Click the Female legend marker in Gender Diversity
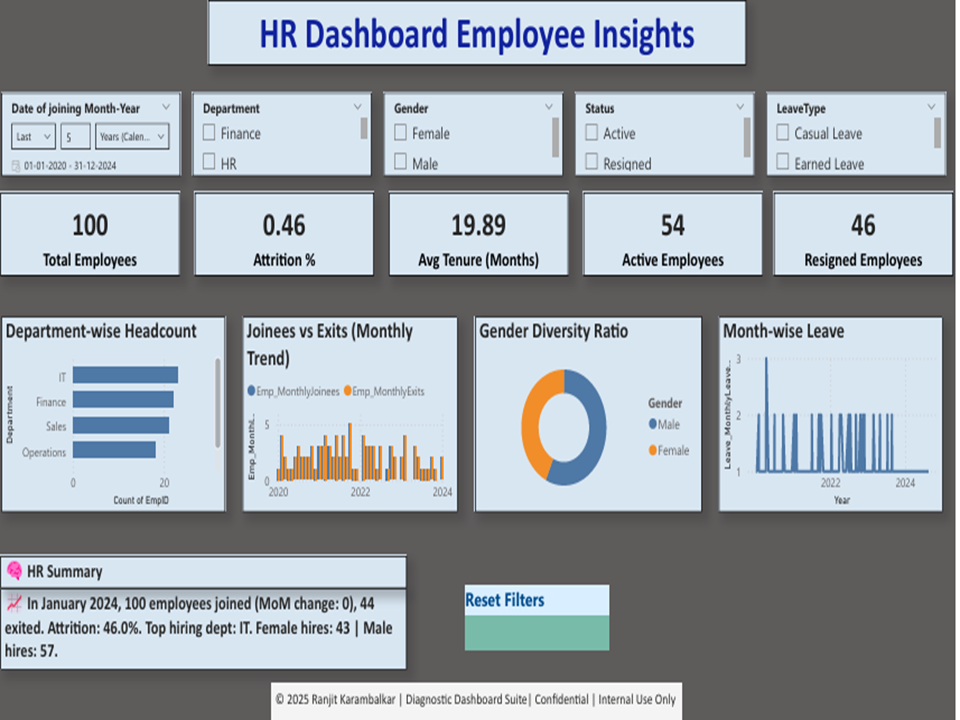960x720 pixels. pyautogui.click(x=652, y=450)
